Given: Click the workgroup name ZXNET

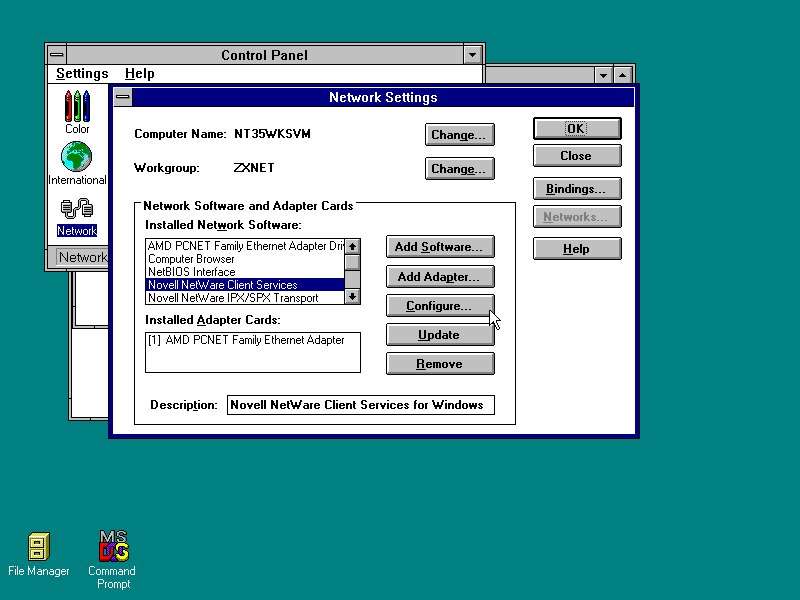Looking at the screenshot, I should (254, 168).
